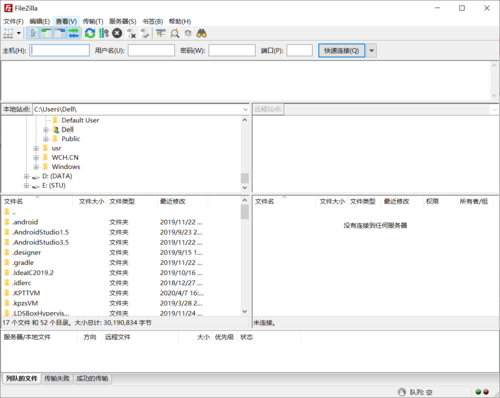Click the 密码(W) password field
This screenshot has height=398, width=500.
click(232, 50)
